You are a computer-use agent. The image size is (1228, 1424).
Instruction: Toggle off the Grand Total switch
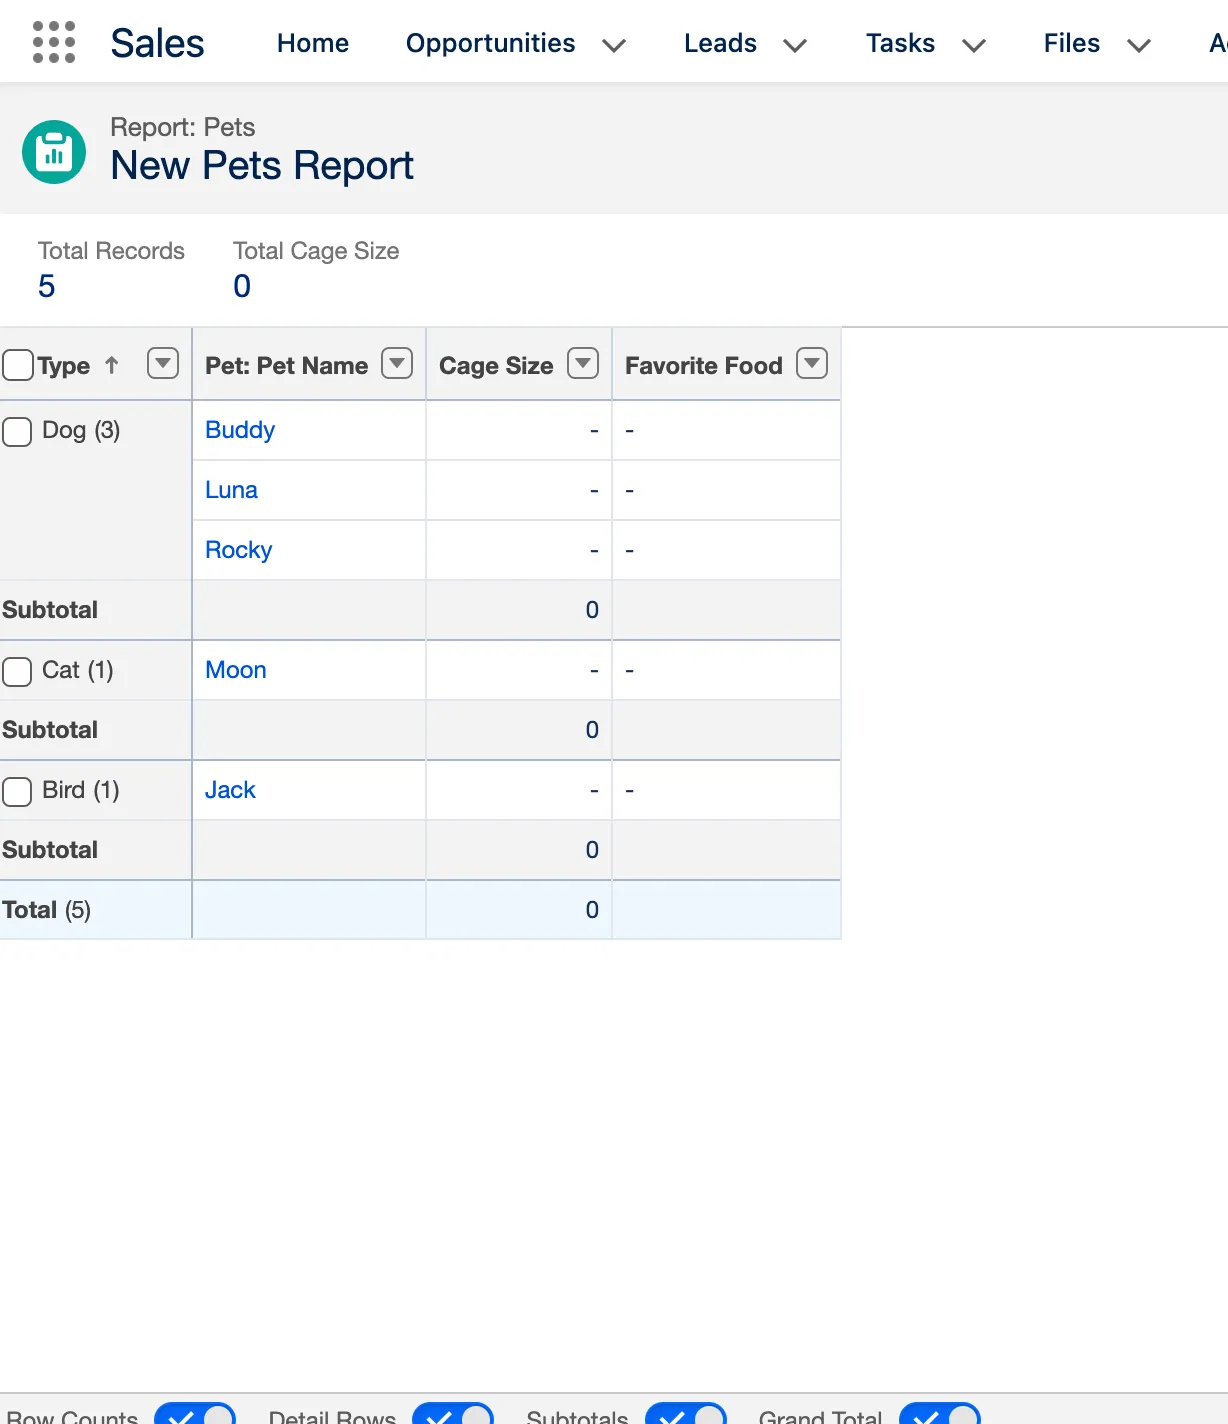point(939,1414)
